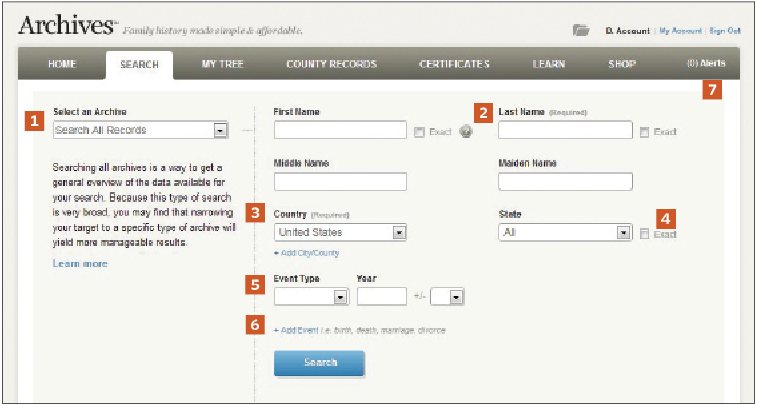The width and height of the screenshot is (757, 406).
Task: Click the Archives logo
Action: pyautogui.click(x=67, y=25)
